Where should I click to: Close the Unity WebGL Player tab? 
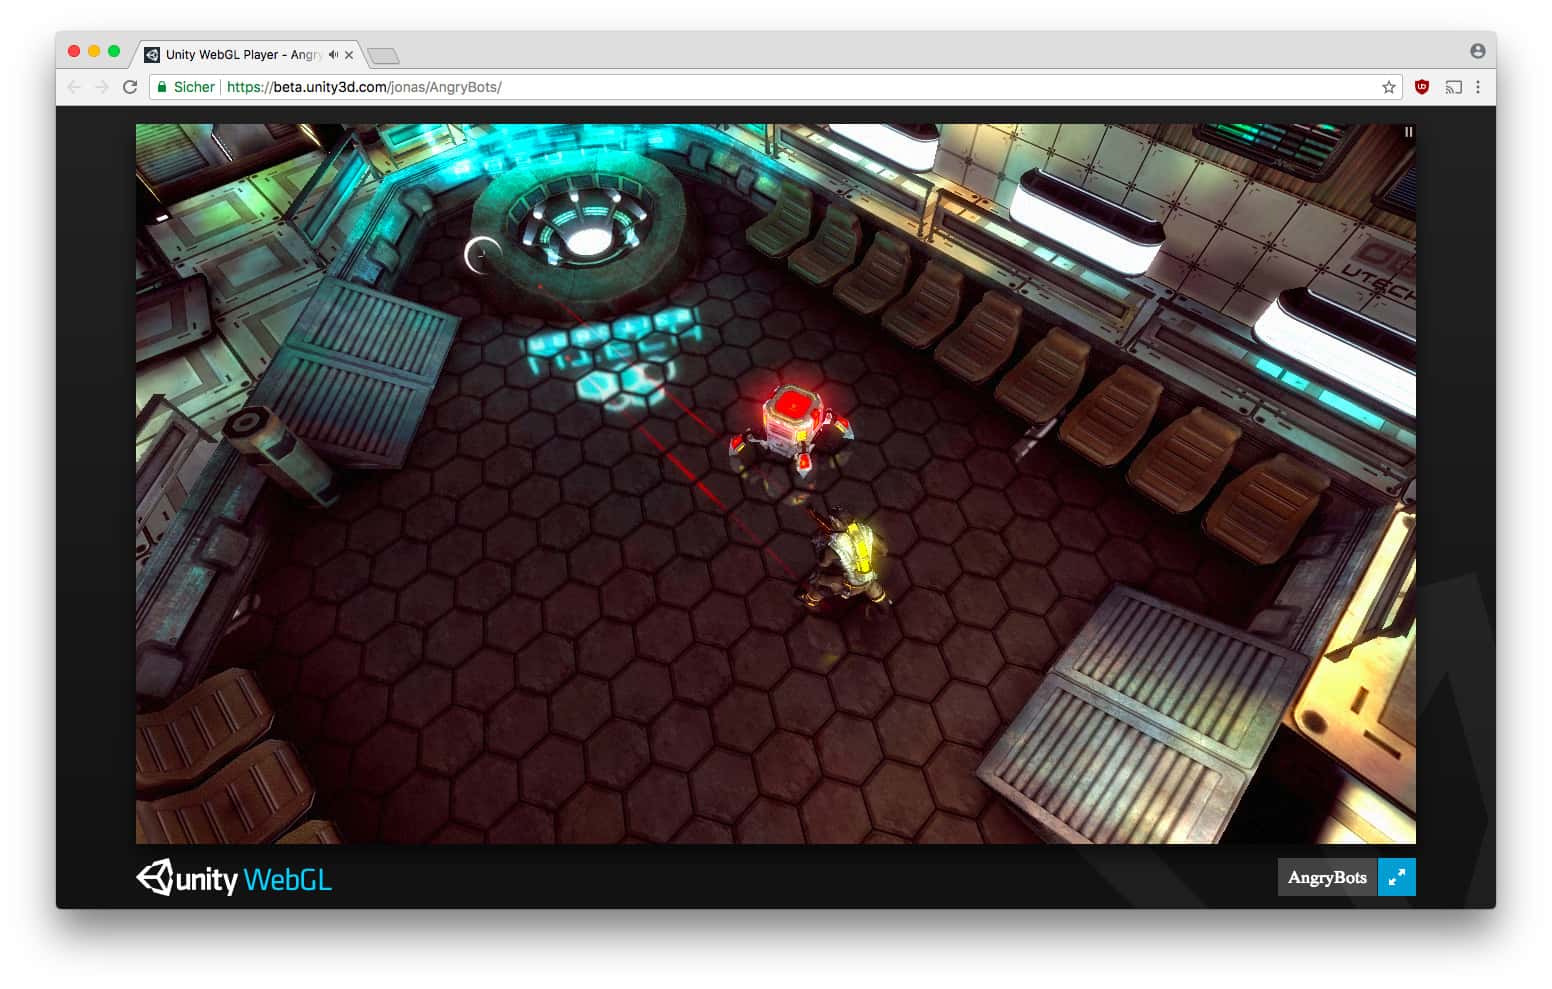pyautogui.click(x=349, y=55)
